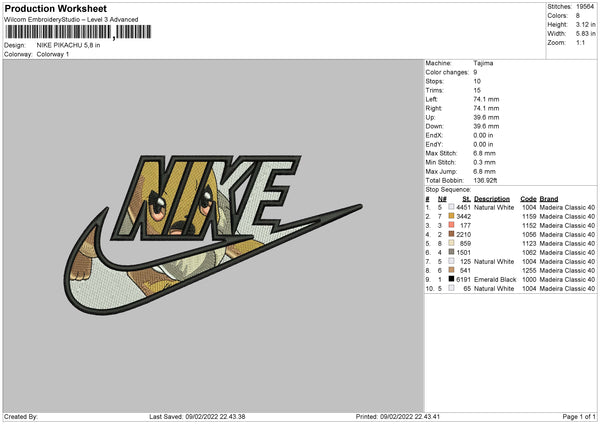Click the brown swatch for stitch count 2210
The height and width of the screenshot is (424, 600).
click(451, 234)
